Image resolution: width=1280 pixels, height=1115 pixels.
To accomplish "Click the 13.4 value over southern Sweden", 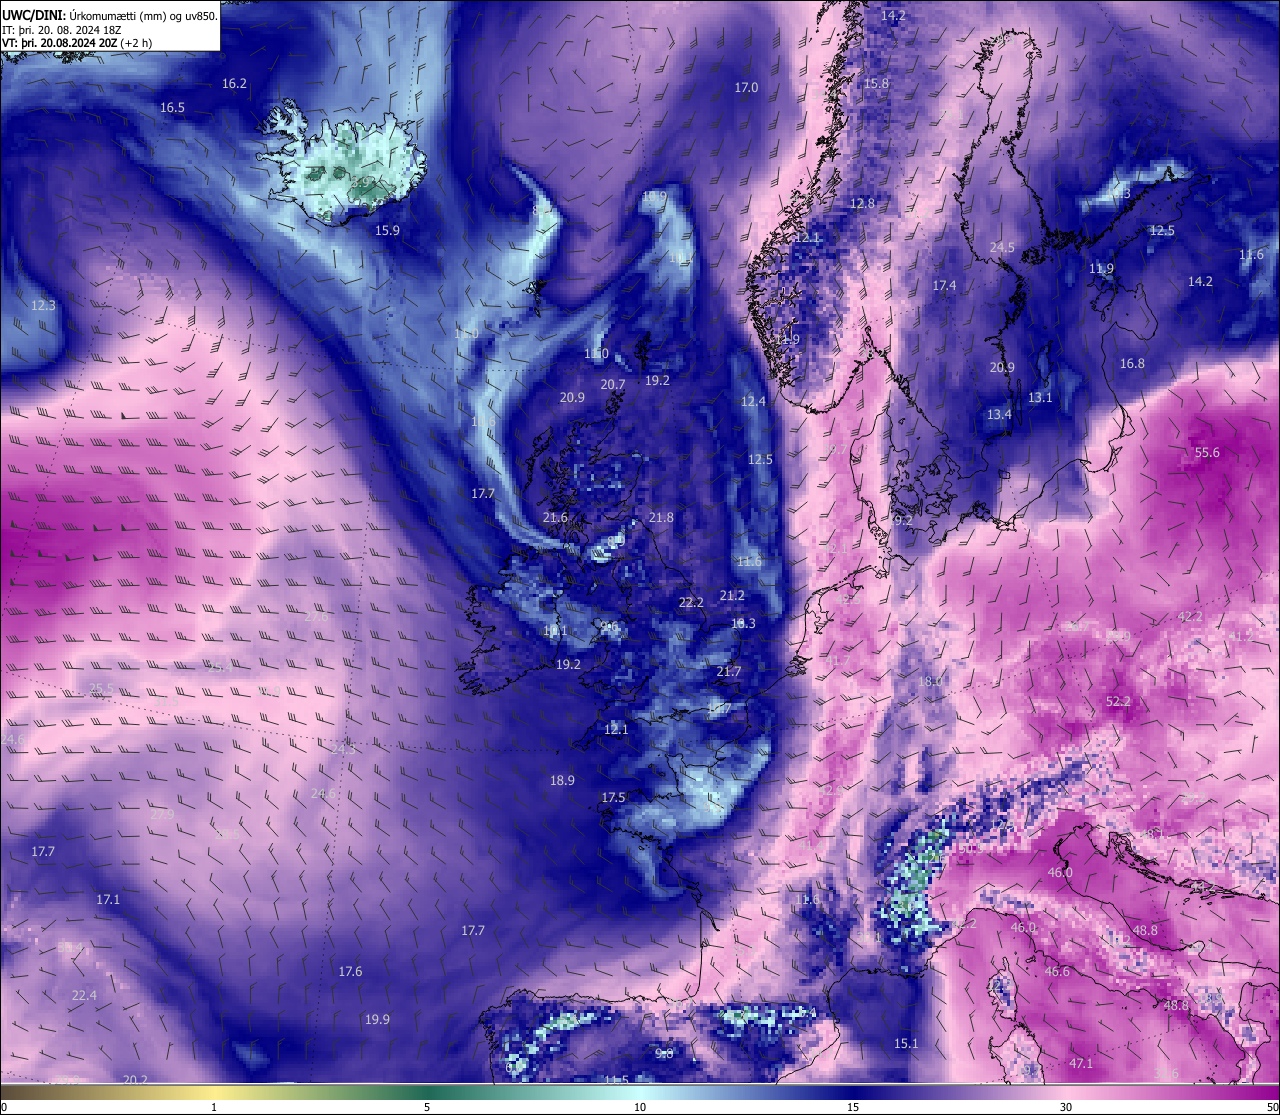I will click(999, 415).
